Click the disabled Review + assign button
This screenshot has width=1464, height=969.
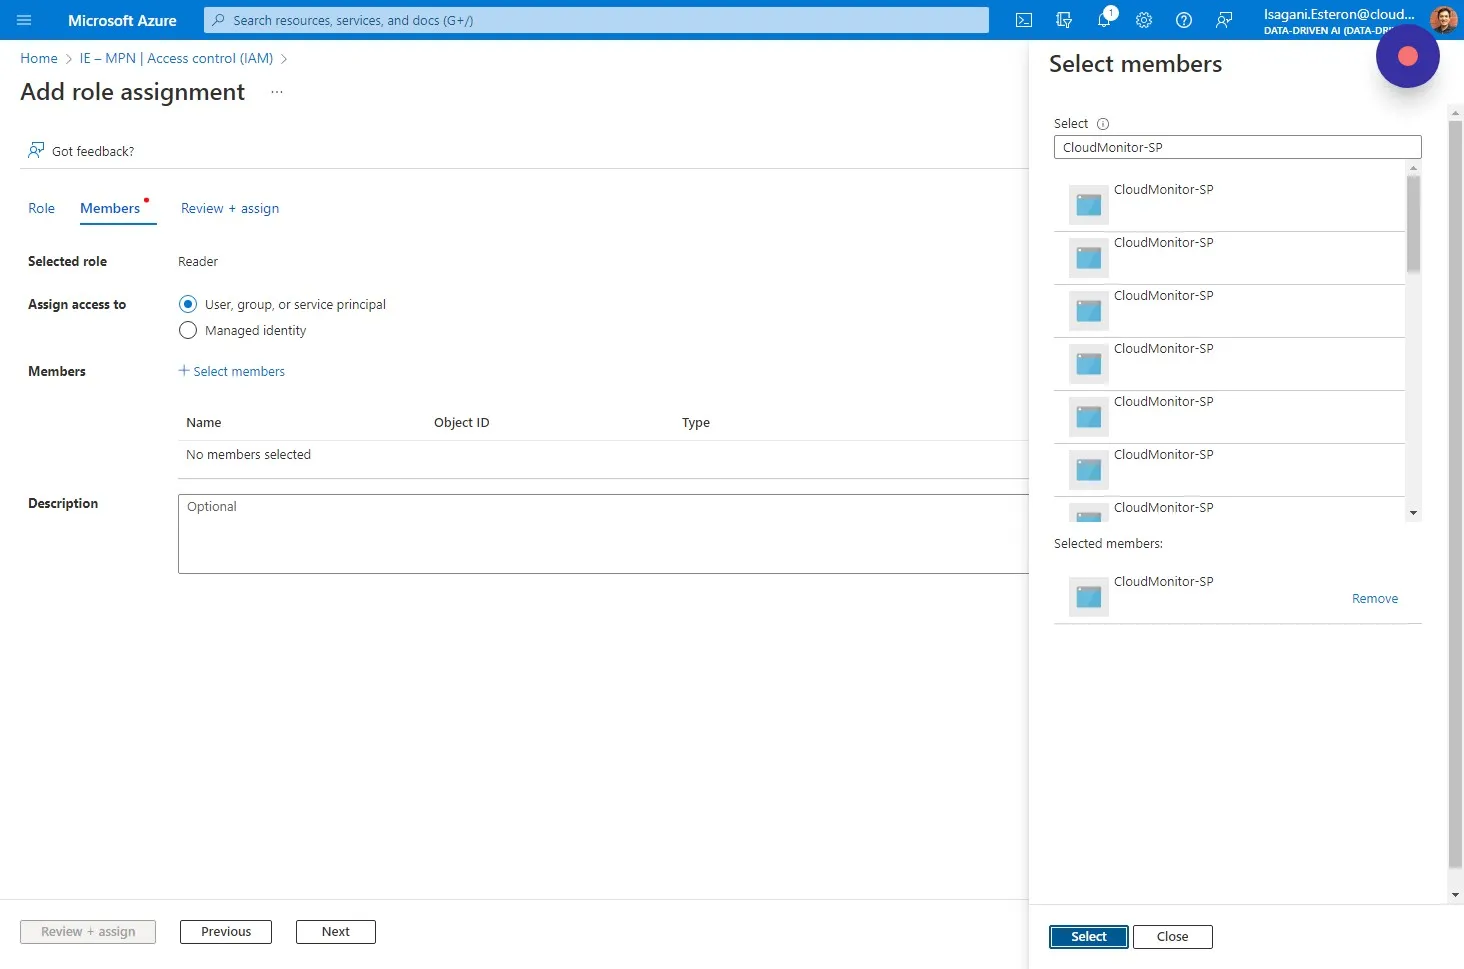click(88, 932)
